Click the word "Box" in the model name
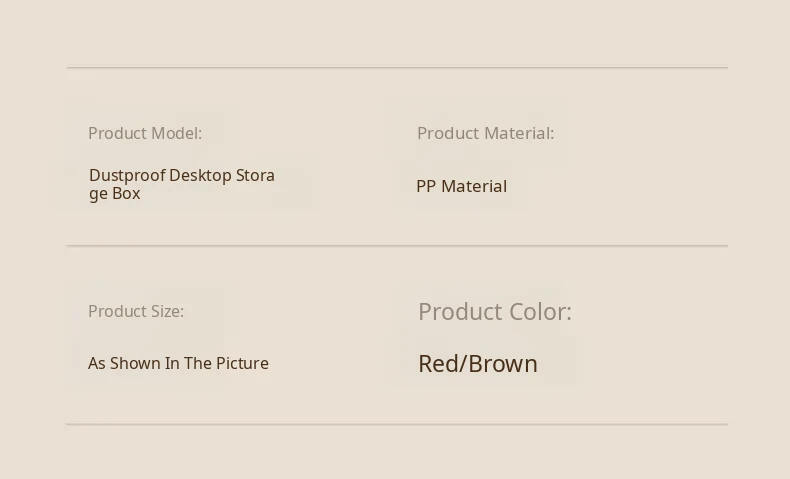Image resolution: width=790 pixels, height=479 pixels. tap(126, 194)
